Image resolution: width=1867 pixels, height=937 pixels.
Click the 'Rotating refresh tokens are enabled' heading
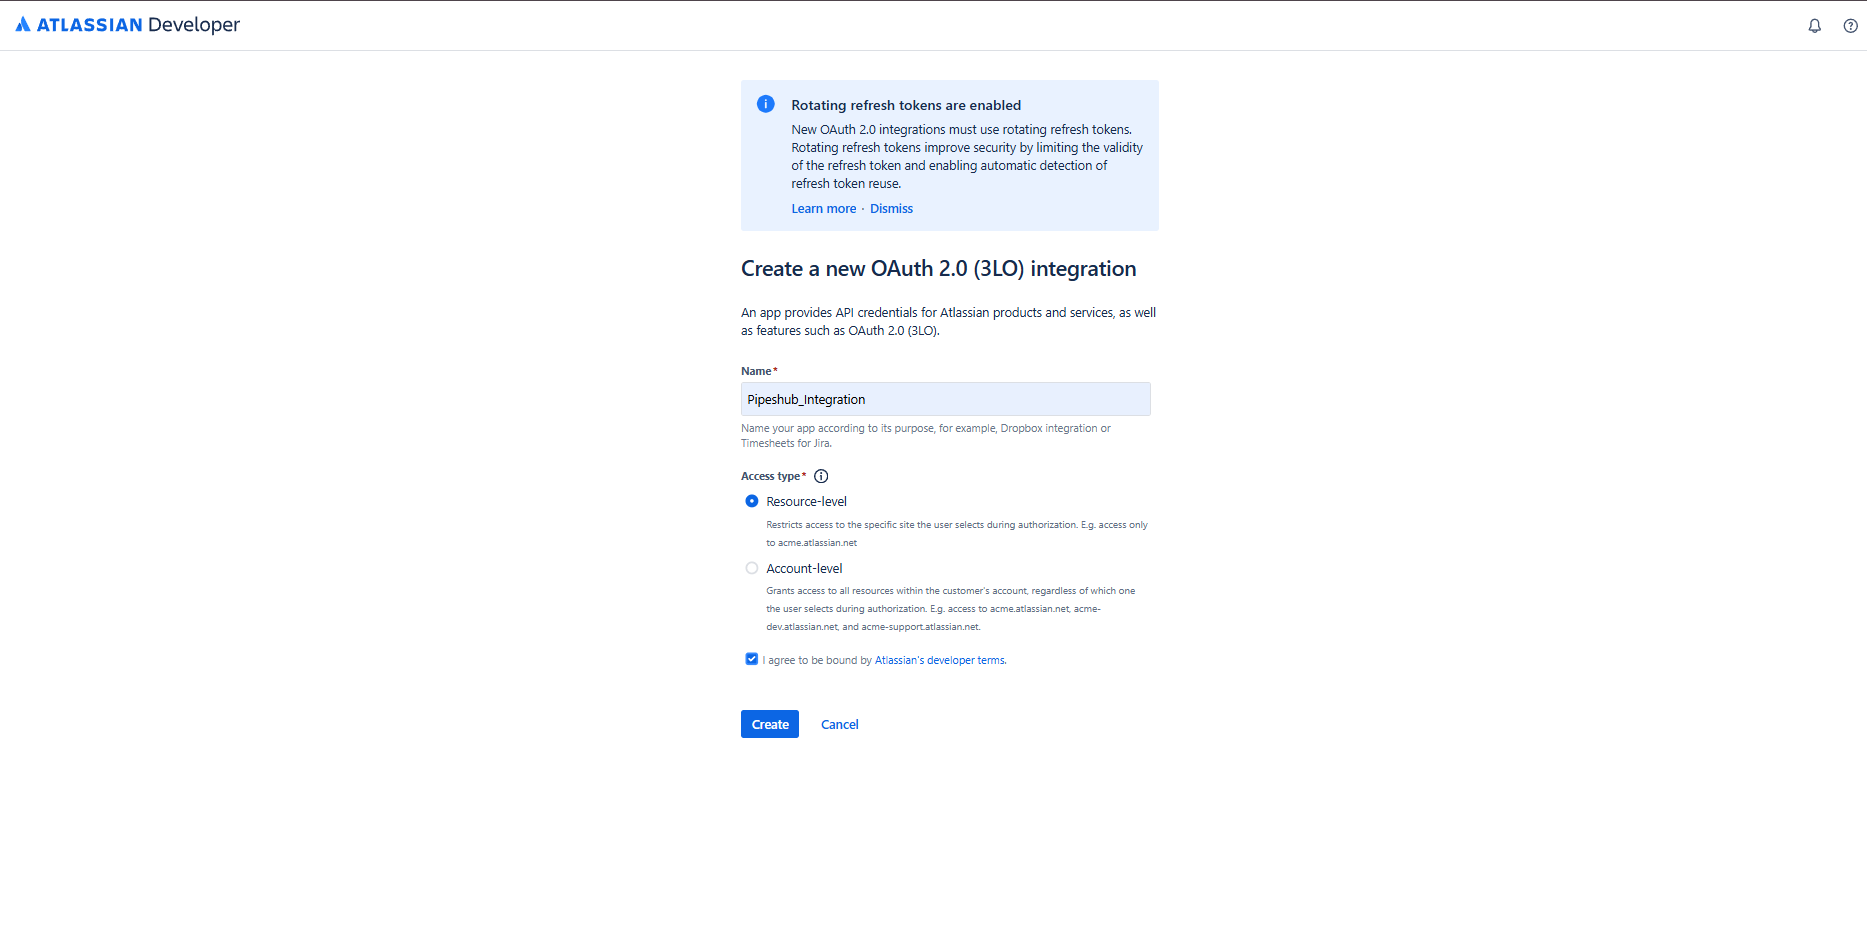[x=906, y=105]
